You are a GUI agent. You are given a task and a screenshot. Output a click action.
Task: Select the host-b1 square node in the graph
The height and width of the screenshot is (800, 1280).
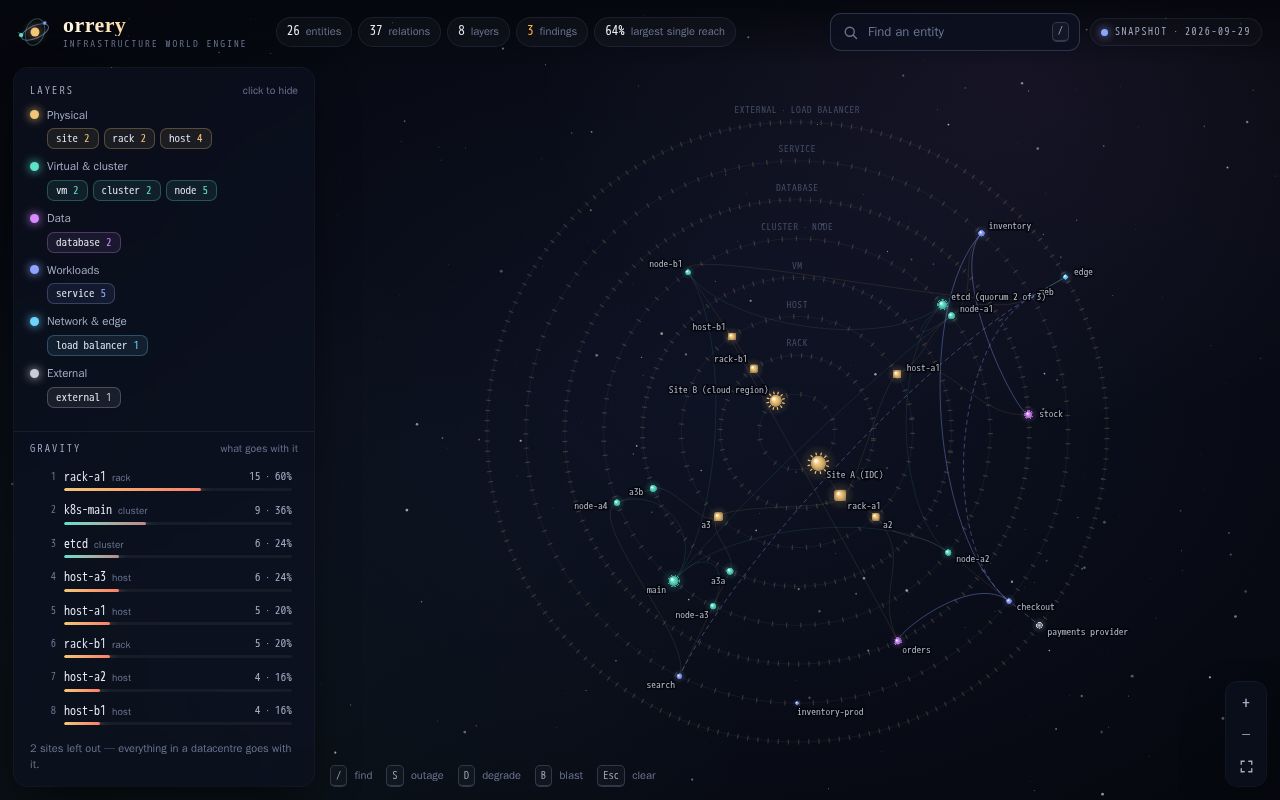(x=731, y=337)
